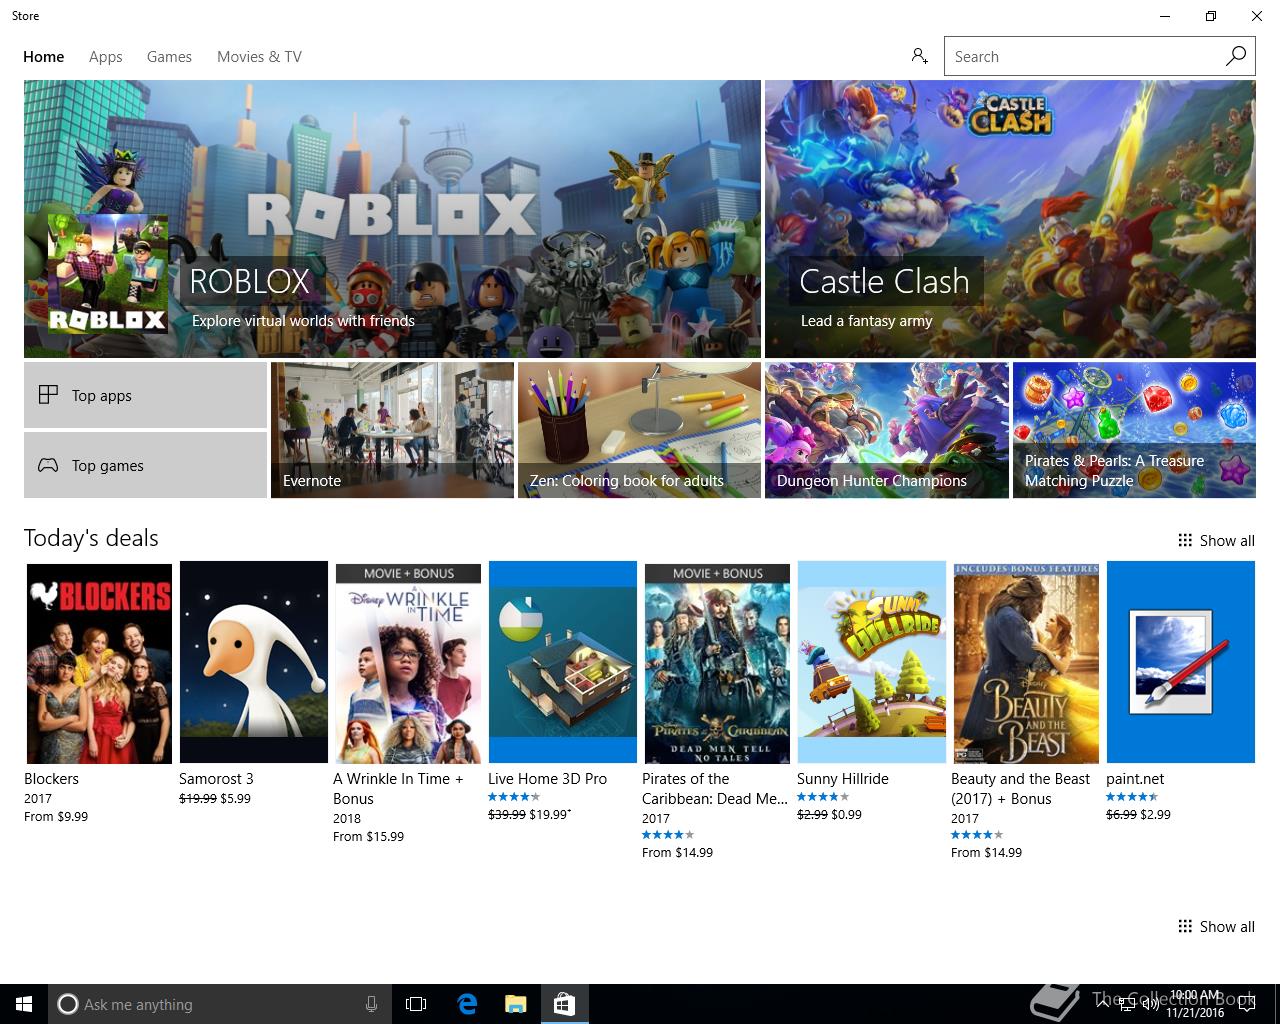Click 'Beauty and the Beast (2017) + Bonus' title

pos(1020,788)
